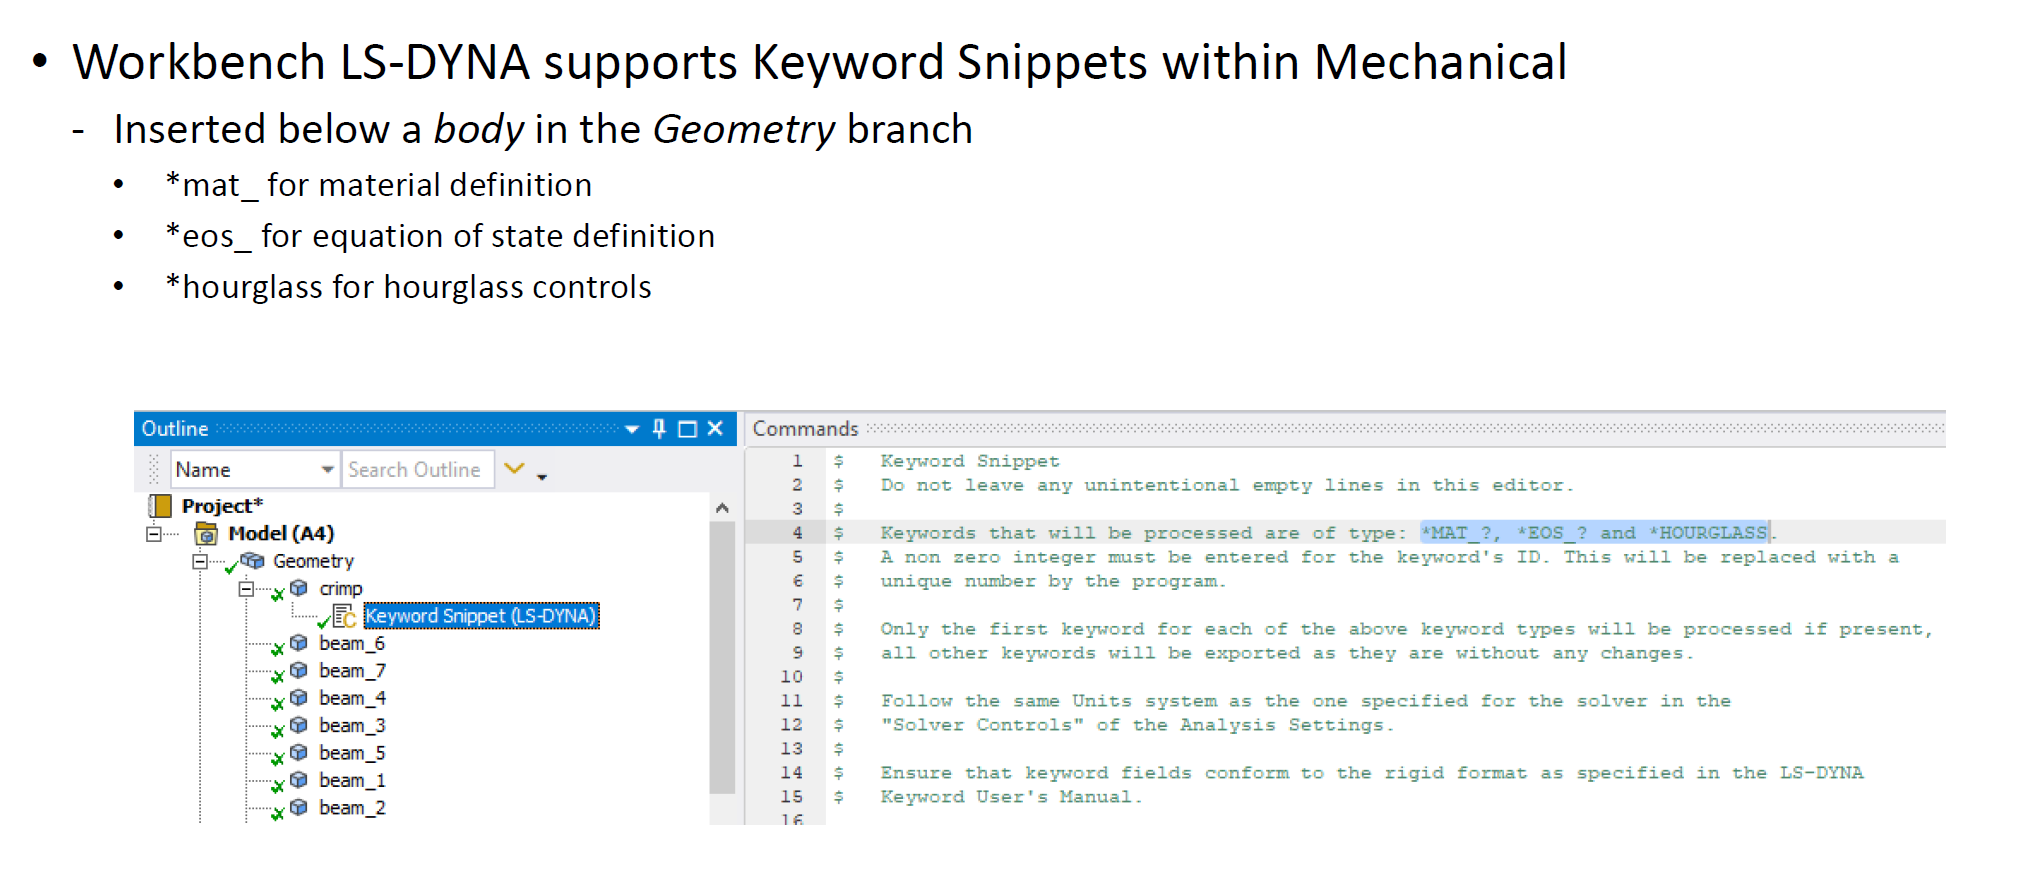The image size is (2020, 869).
Task: Click the outline vertical scrollbar thumb
Action: 722,657
